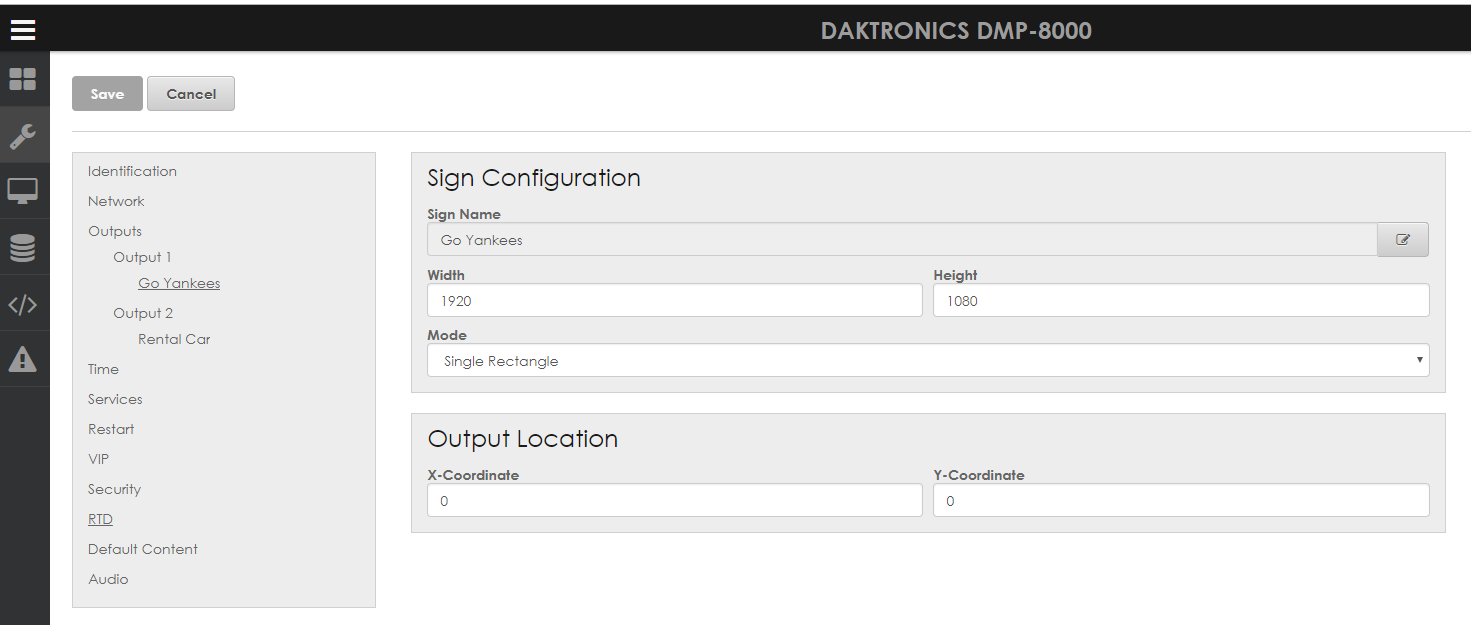This screenshot has width=1471, height=625.
Task: Open the RTD settings link
Action: coord(100,518)
